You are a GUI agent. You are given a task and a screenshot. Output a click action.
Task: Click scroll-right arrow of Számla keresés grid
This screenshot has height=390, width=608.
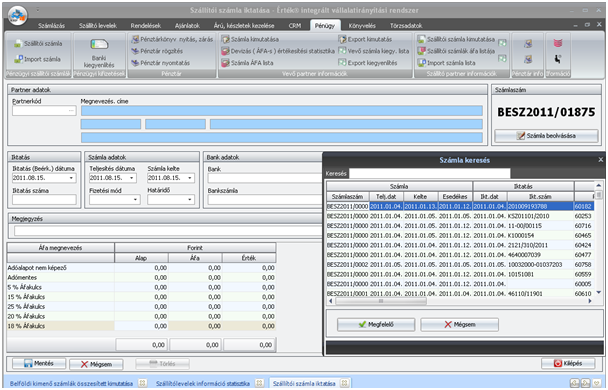tap(590, 301)
